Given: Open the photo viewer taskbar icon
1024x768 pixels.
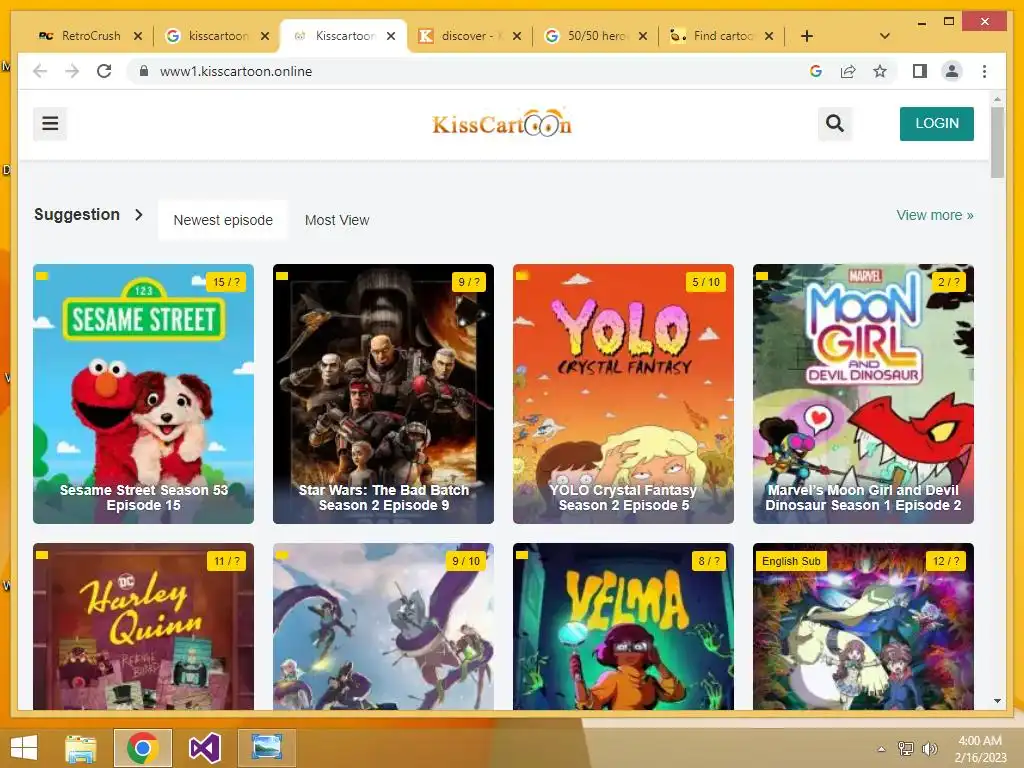Looking at the screenshot, I should click(x=266, y=748).
